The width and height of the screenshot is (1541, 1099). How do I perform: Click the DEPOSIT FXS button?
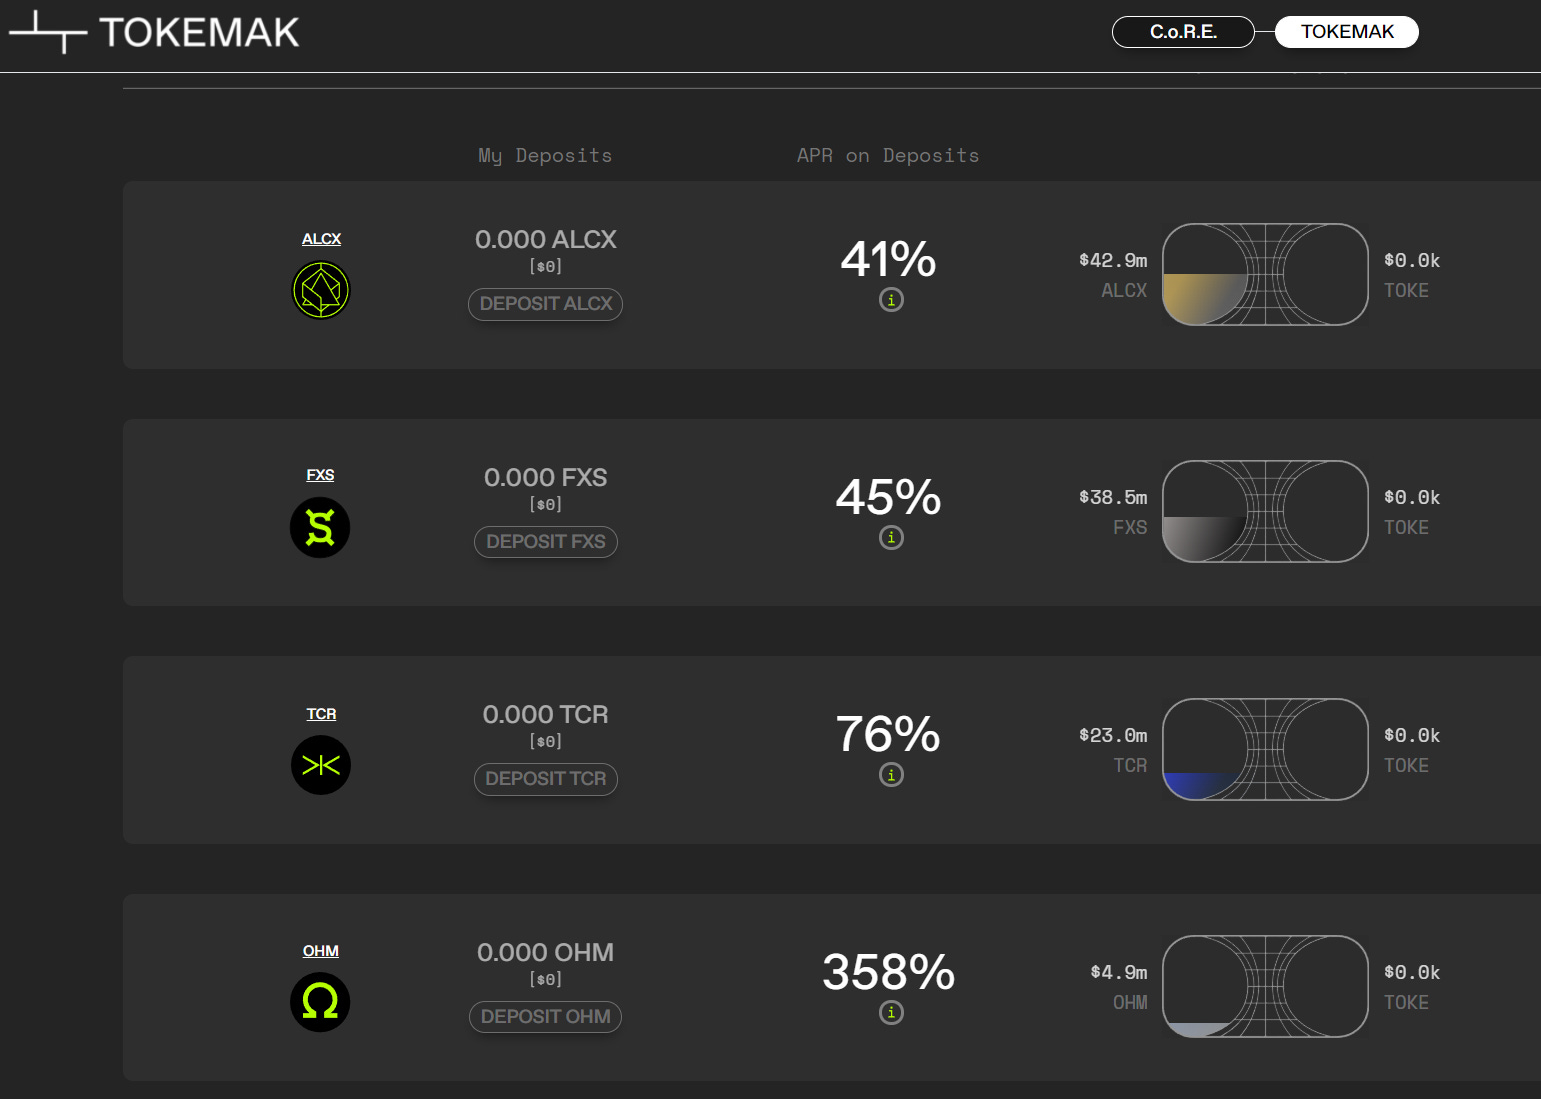tap(545, 541)
